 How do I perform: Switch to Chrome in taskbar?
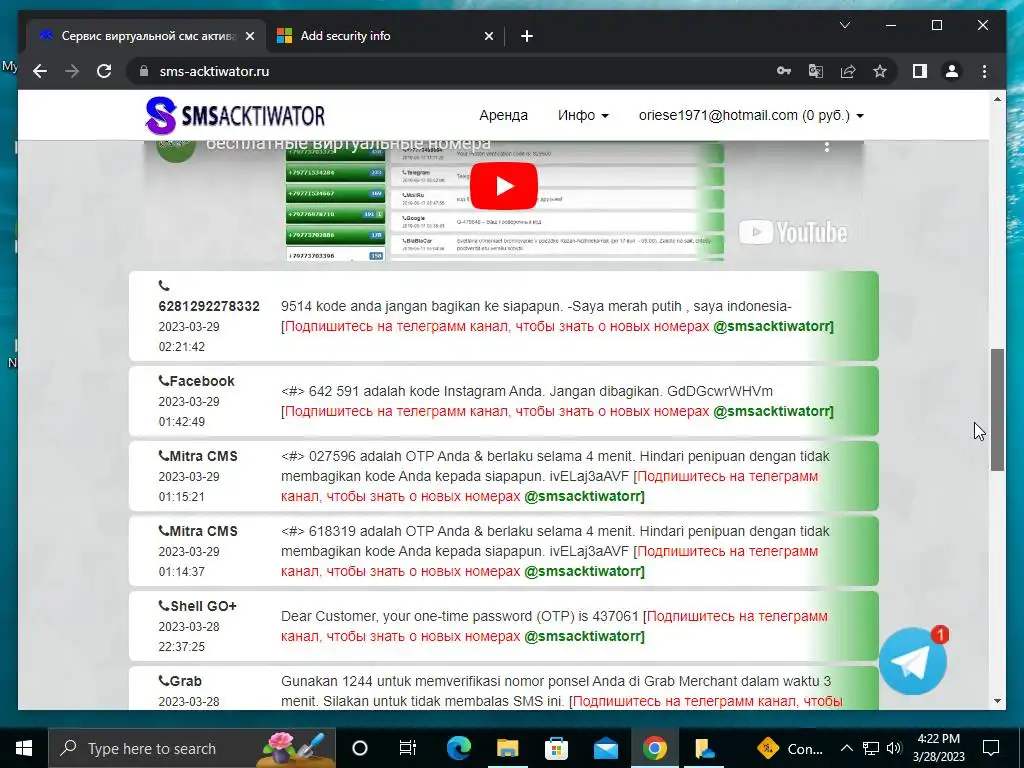coord(654,748)
